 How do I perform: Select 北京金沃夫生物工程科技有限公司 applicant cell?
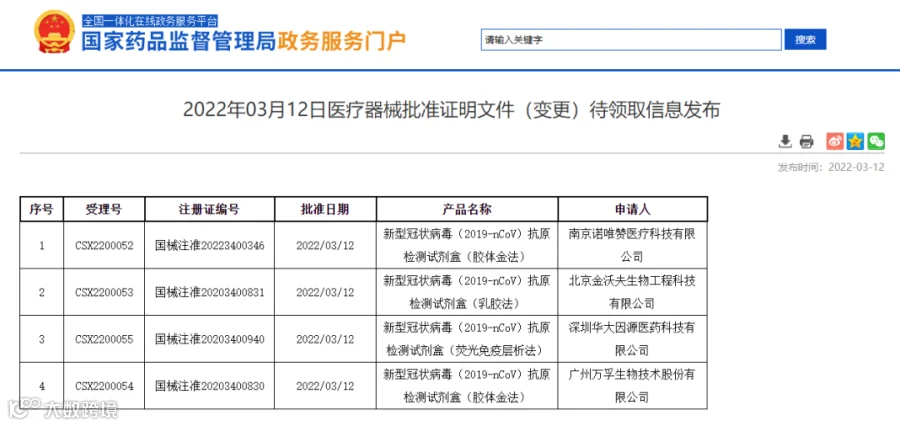point(632,292)
